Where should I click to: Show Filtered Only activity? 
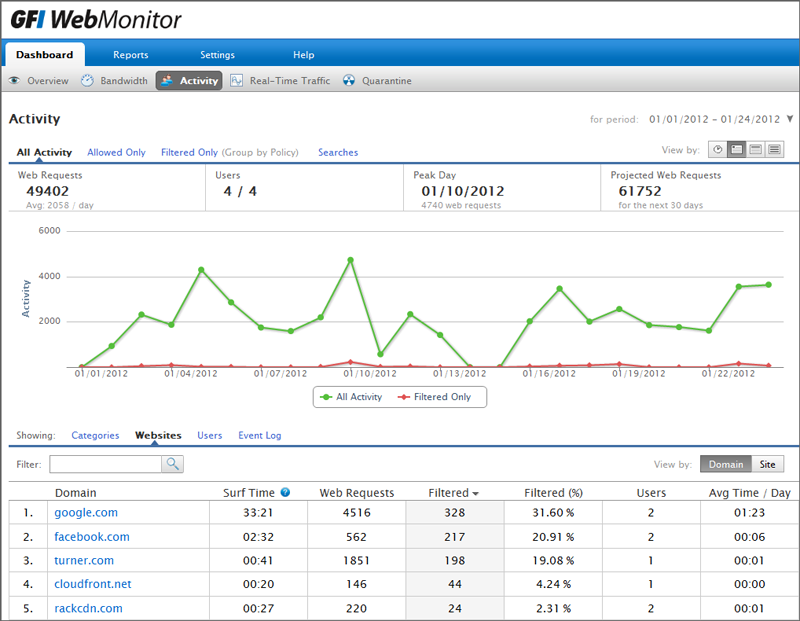click(189, 152)
